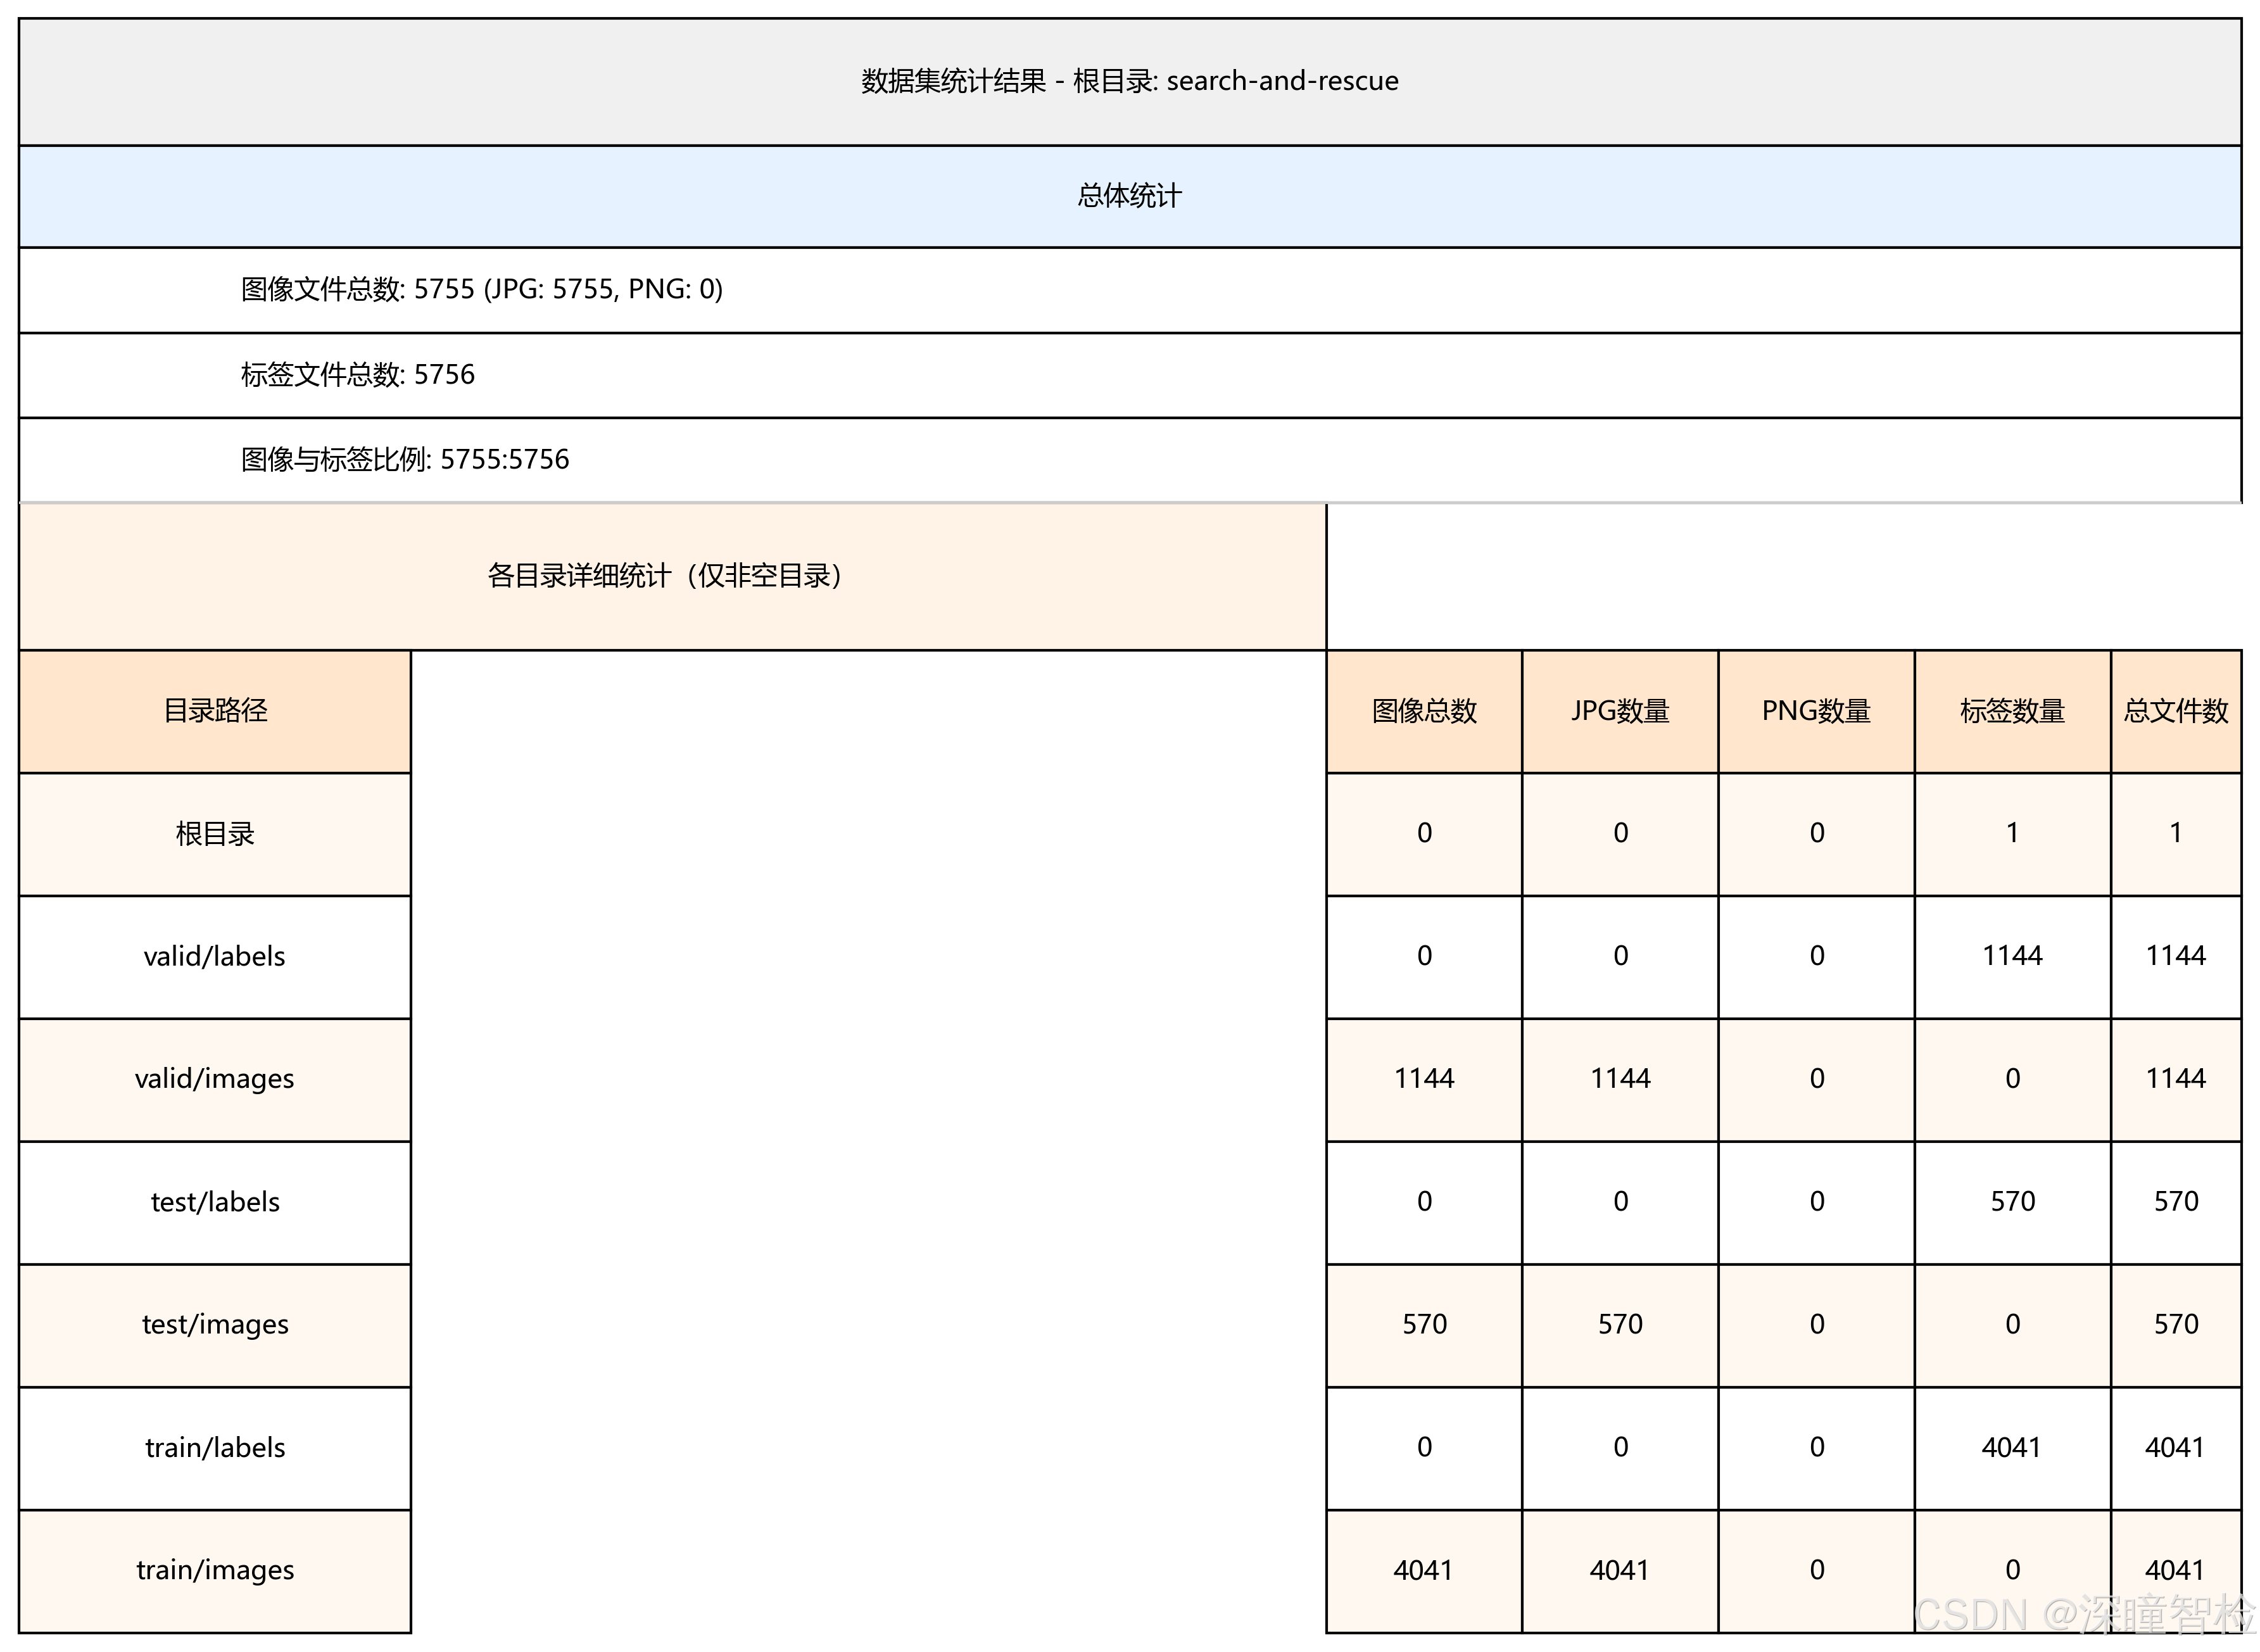Click the 总体统计 section header
Screen dimensions: 2260x1652
1129,196
